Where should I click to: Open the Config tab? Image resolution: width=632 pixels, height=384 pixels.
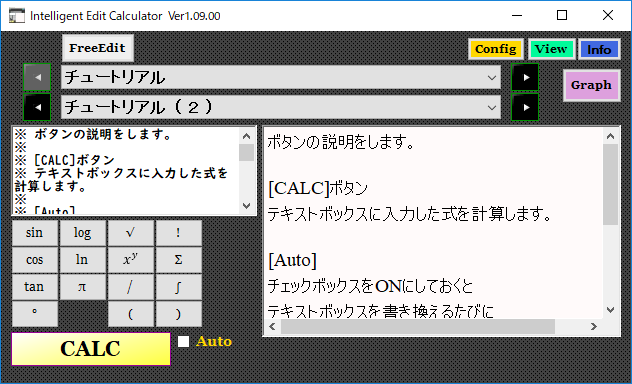(496, 49)
